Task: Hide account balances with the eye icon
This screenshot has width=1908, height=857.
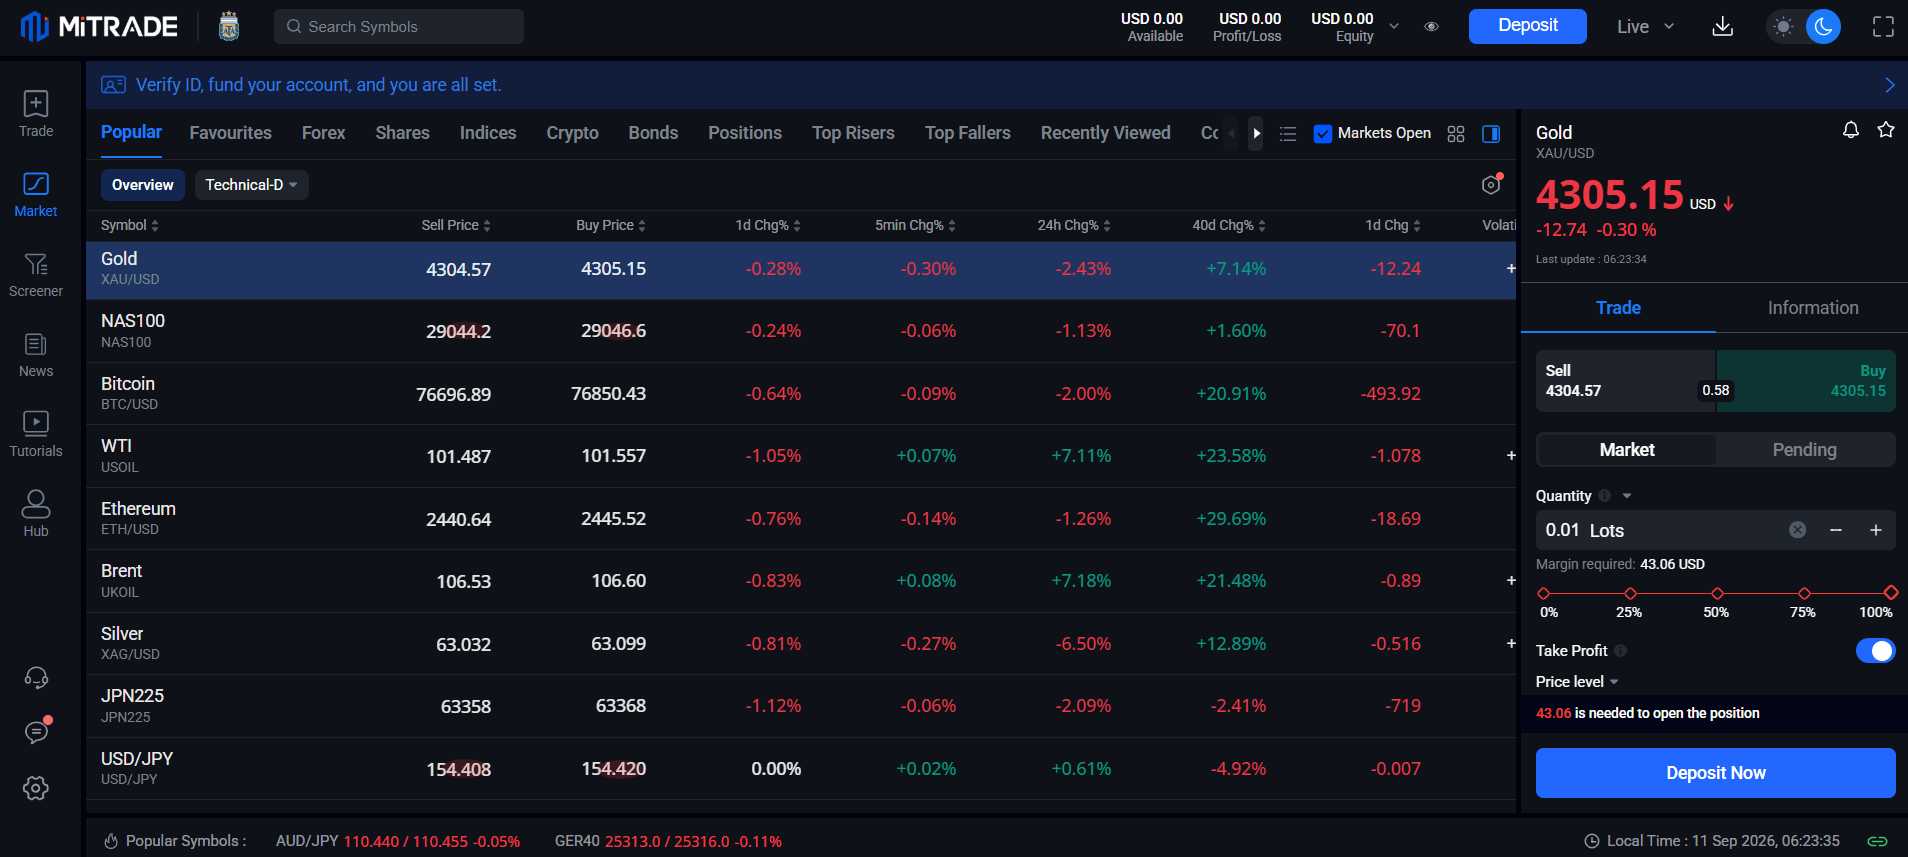Action: 1431,27
